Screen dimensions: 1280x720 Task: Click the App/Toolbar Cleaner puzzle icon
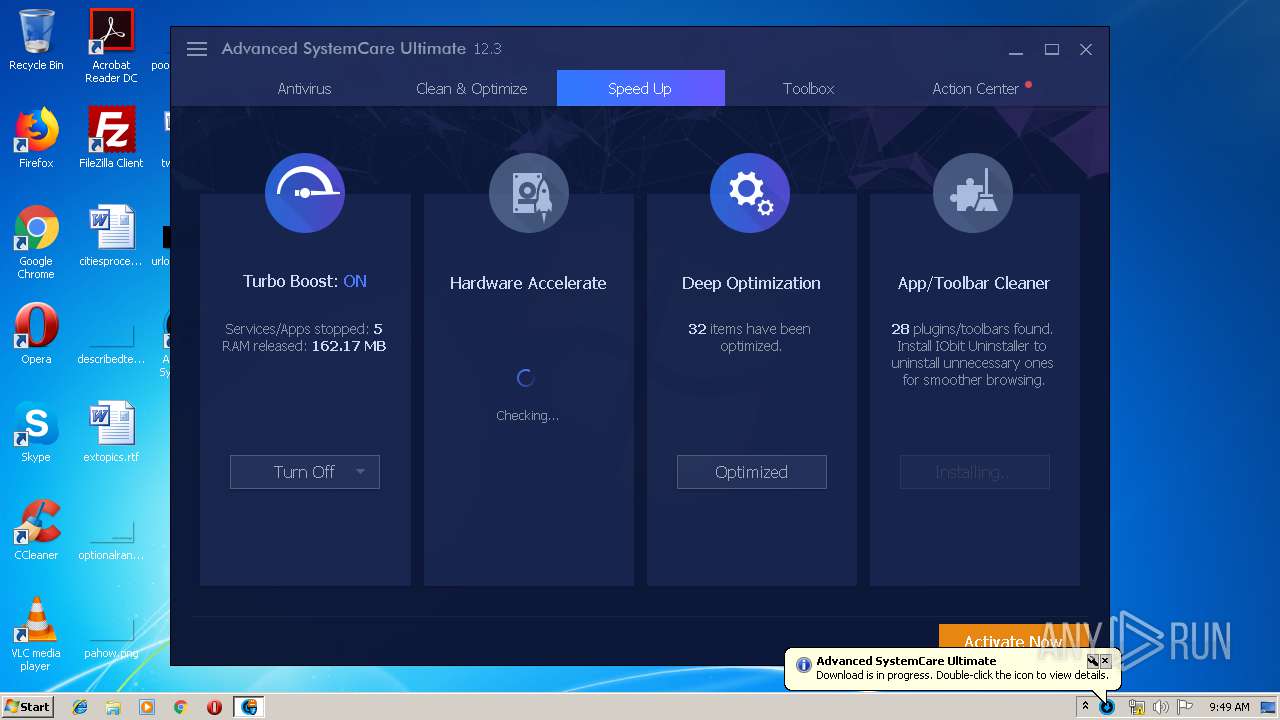point(973,193)
